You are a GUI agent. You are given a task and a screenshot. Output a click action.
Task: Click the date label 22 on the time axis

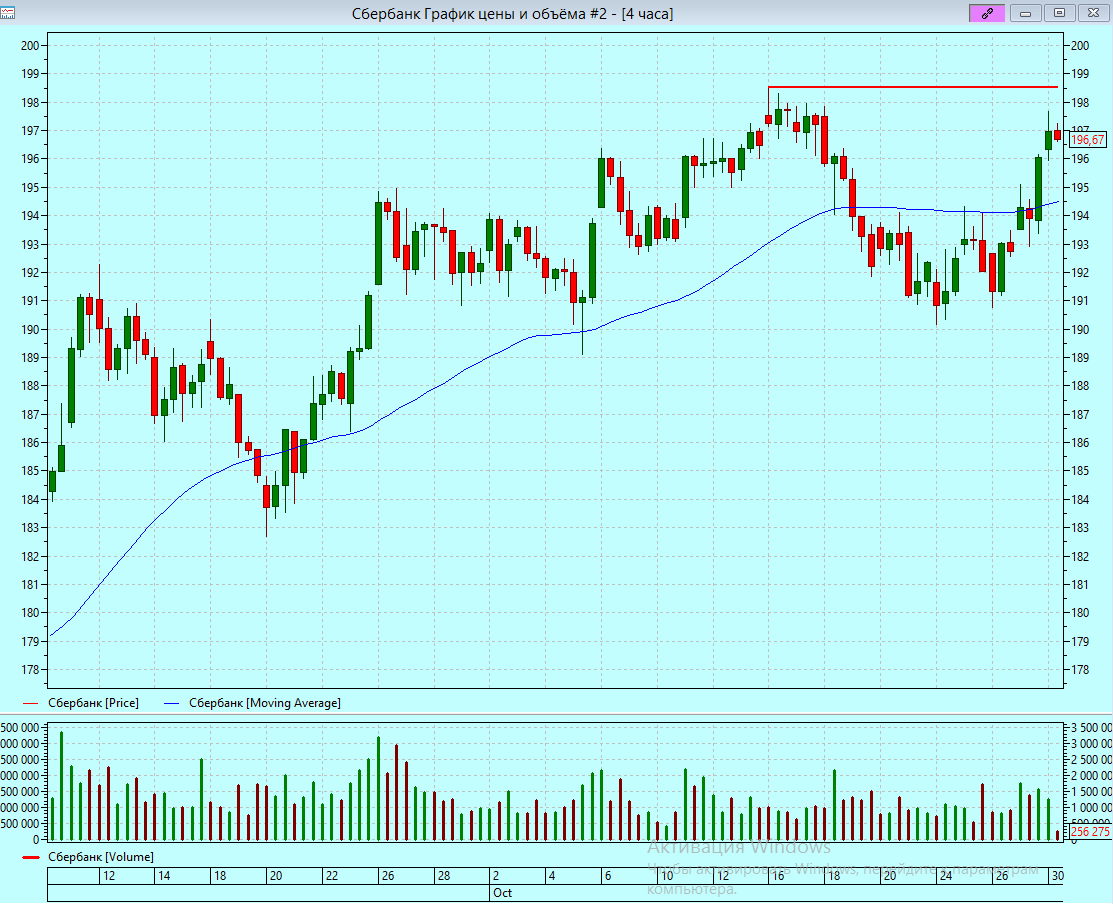pos(331,876)
